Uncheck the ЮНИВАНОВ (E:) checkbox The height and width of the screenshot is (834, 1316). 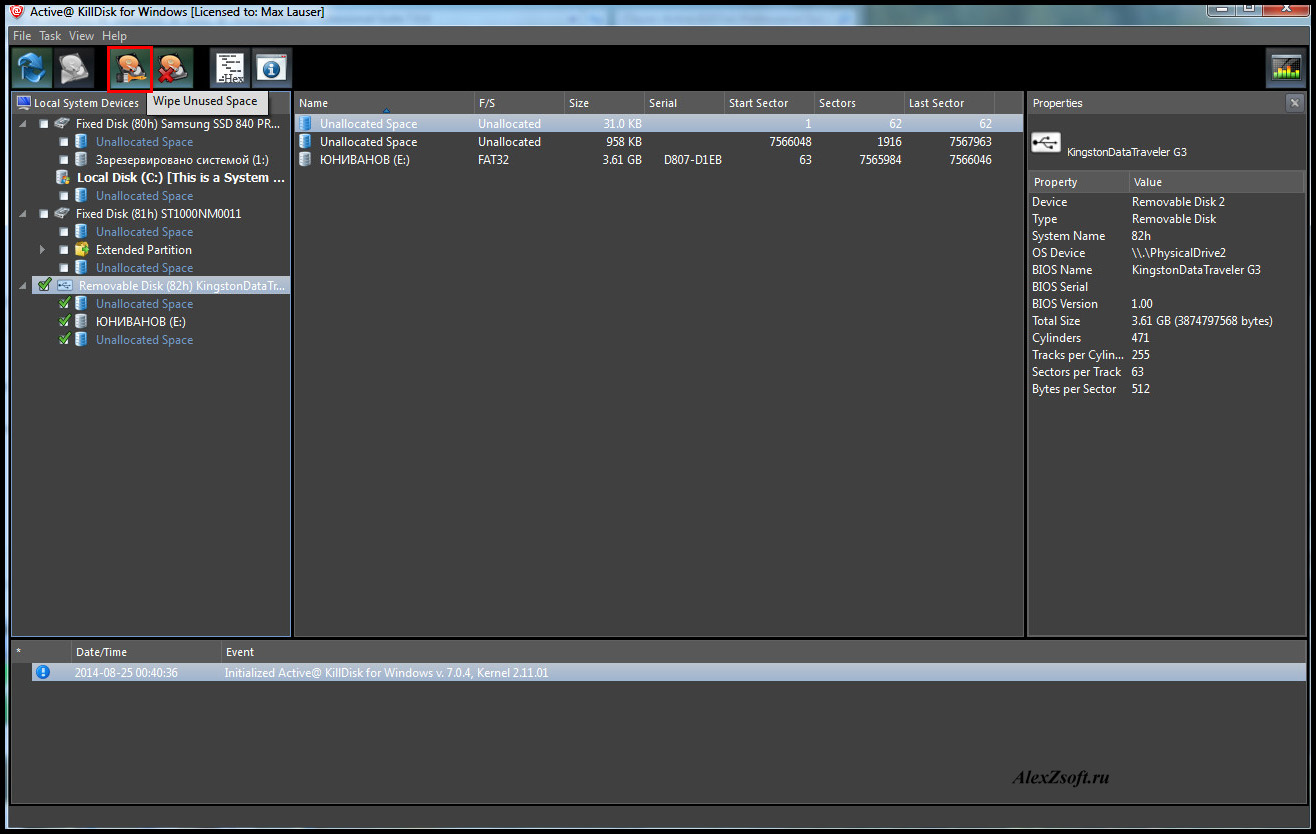(x=64, y=322)
